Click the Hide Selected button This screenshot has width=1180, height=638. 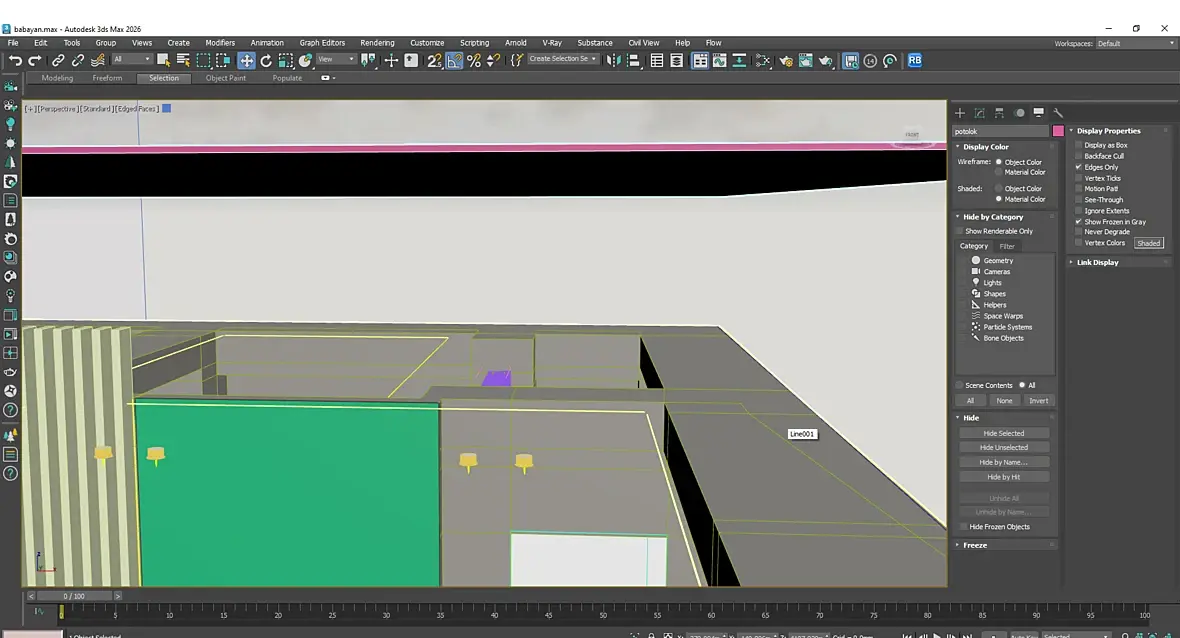click(1003, 433)
